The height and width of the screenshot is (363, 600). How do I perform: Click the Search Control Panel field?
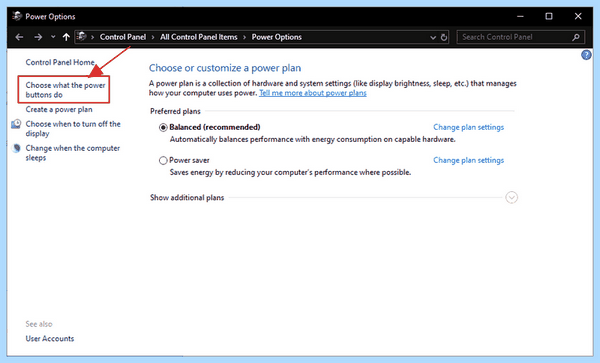[x=520, y=37]
